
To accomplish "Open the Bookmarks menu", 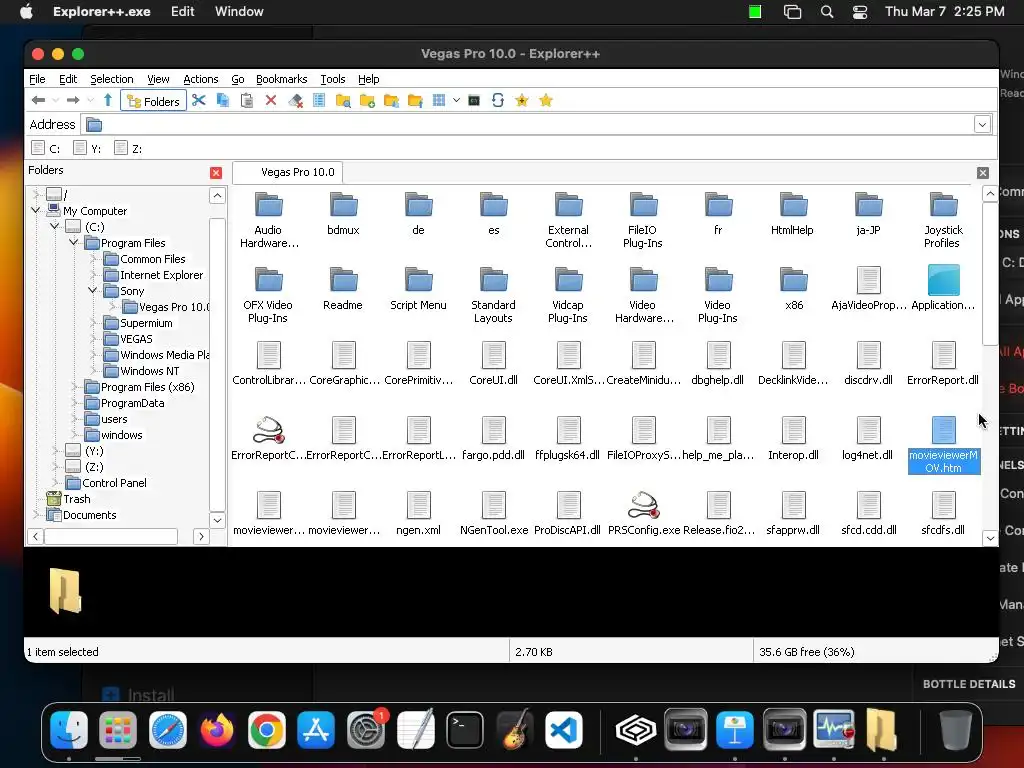I will click(x=281, y=79).
